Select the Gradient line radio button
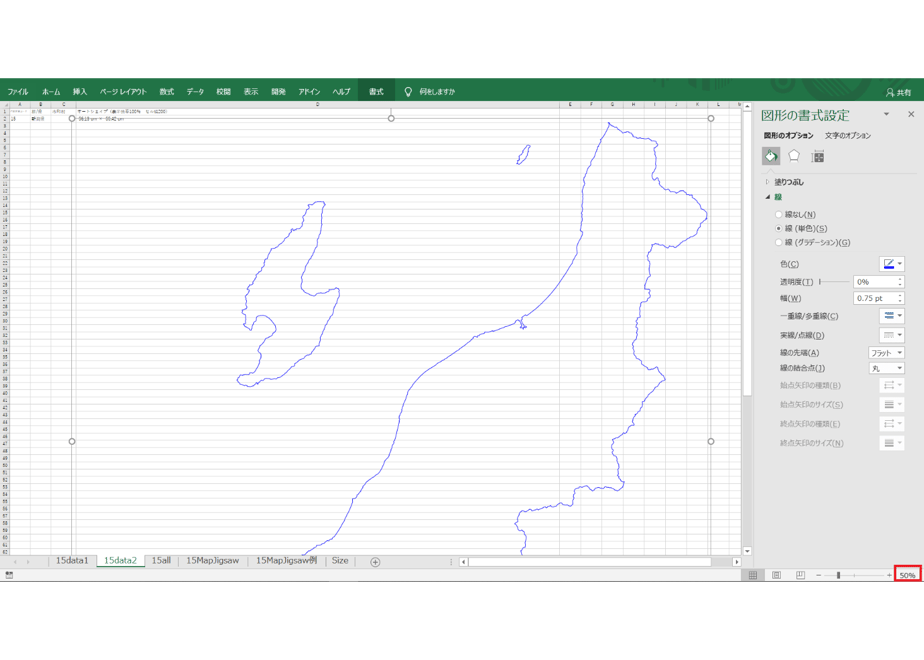This screenshot has height=660, width=924. [778, 243]
